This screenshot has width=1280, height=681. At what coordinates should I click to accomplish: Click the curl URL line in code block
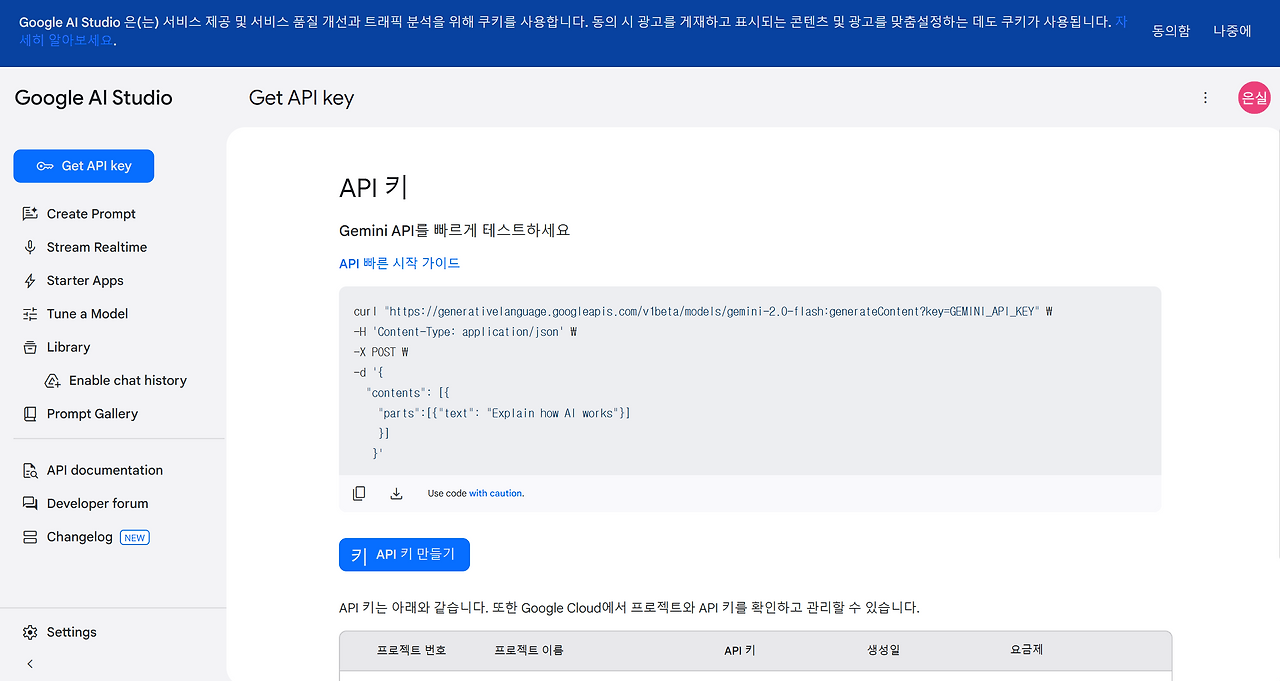click(x=702, y=312)
